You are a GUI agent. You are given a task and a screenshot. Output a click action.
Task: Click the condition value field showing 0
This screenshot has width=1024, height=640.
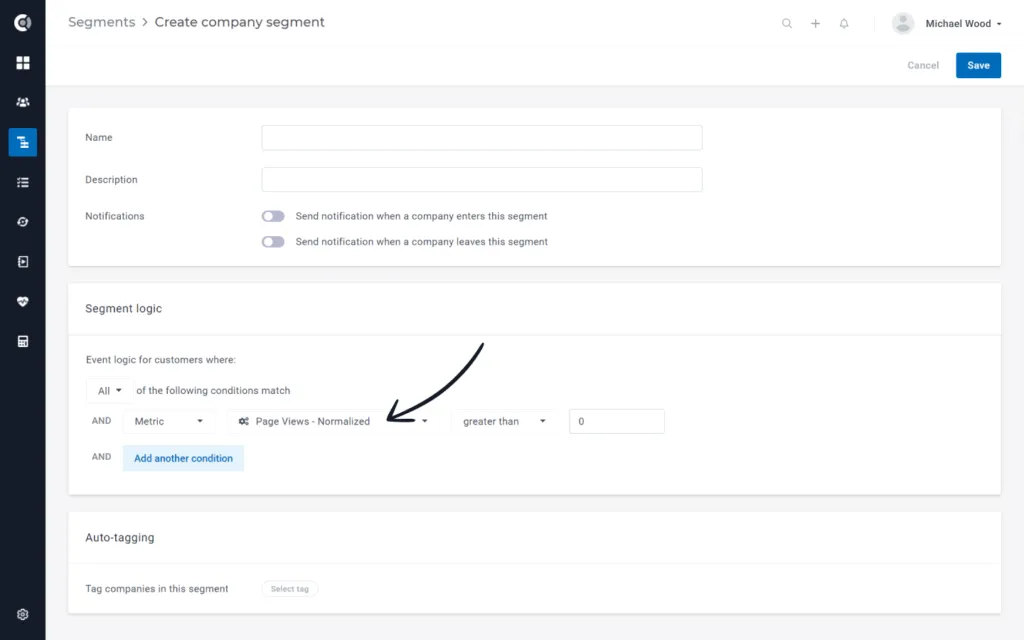pyautogui.click(x=616, y=421)
